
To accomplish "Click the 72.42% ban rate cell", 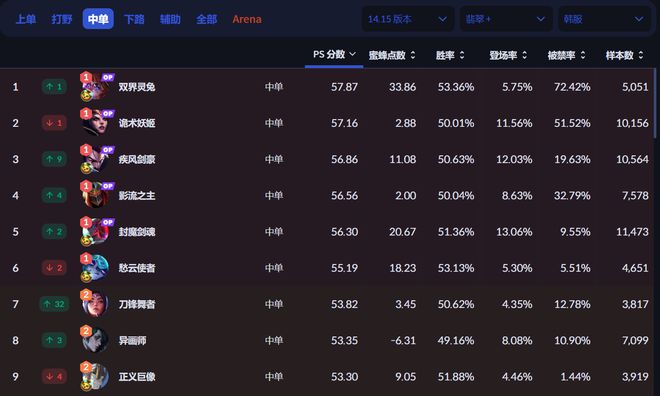I will click(572, 87).
